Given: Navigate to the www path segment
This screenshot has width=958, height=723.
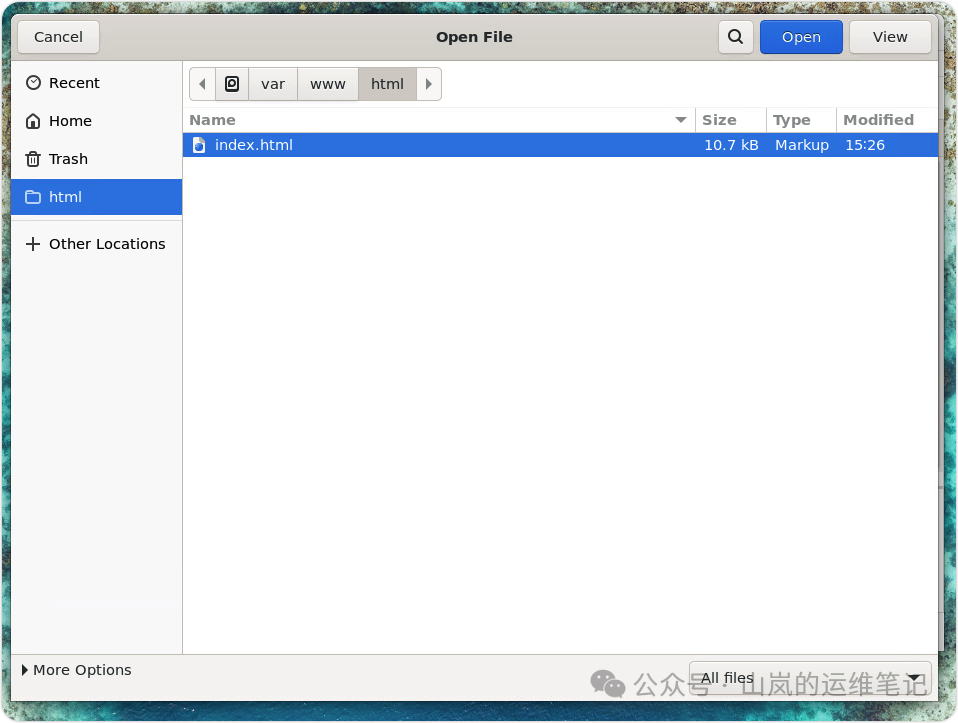Looking at the screenshot, I should click(327, 84).
